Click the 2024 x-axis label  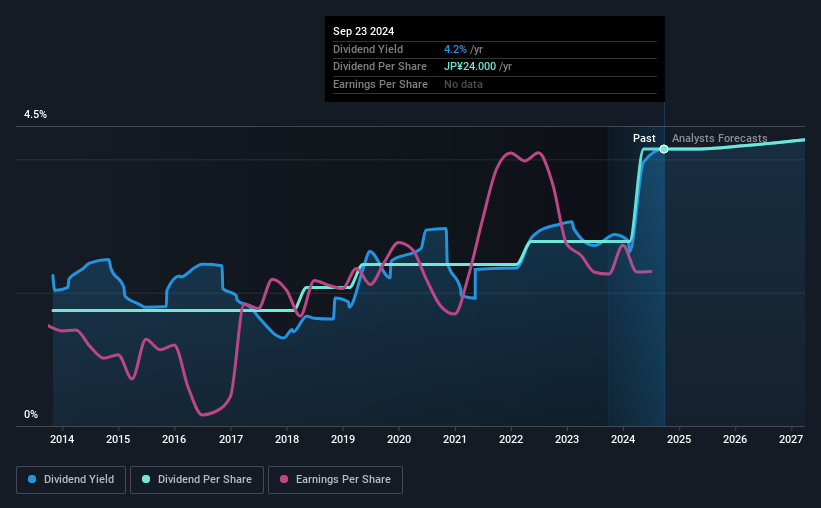click(623, 439)
